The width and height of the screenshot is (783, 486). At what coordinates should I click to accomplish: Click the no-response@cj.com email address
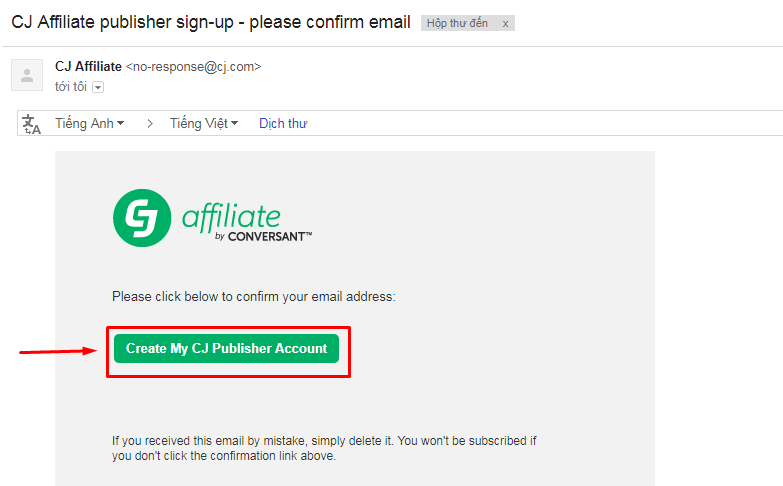(193, 67)
